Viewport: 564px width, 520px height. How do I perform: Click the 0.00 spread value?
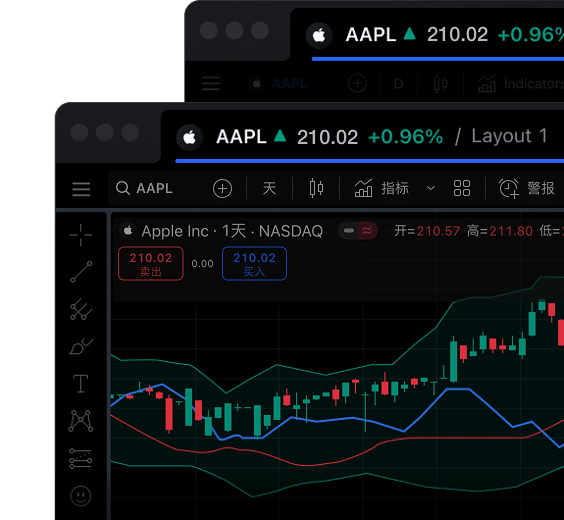pyautogui.click(x=203, y=264)
